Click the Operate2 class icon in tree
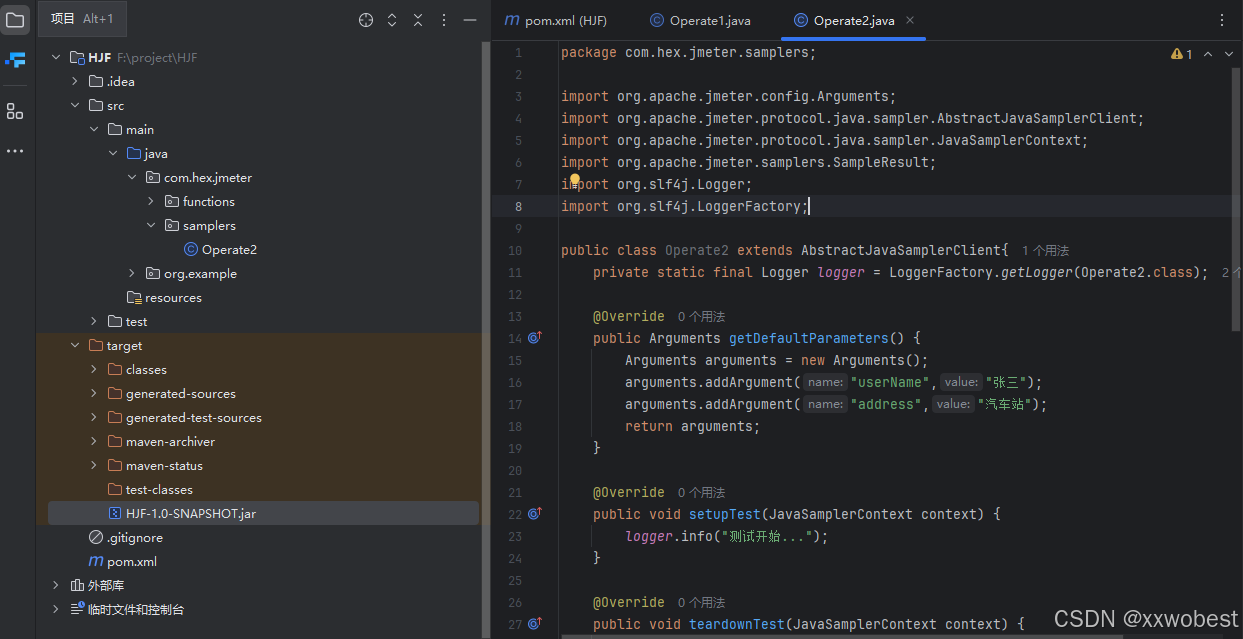Screen dimensions: 1243x639 pyautogui.click(x=191, y=249)
